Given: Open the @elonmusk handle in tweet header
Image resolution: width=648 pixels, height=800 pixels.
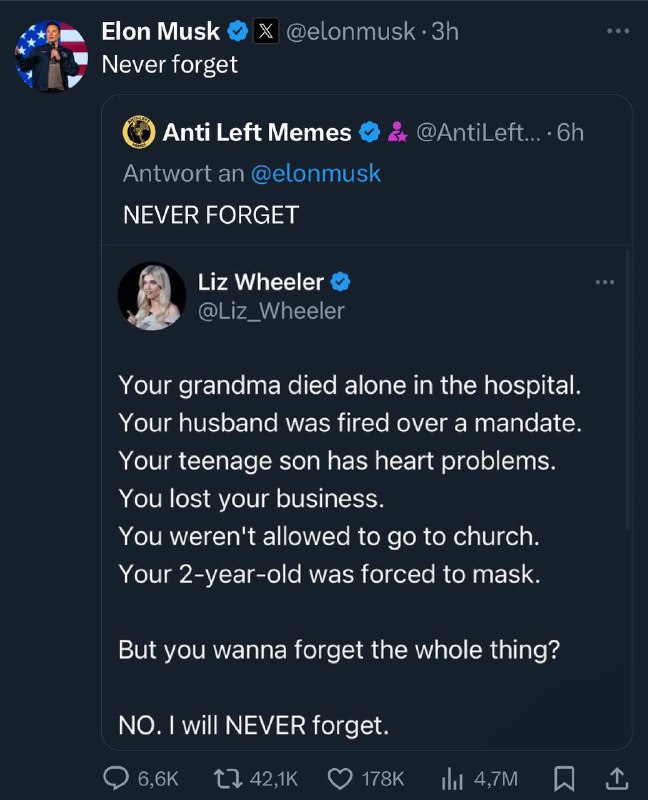Looking at the screenshot, I should click(x=351, y=32).
